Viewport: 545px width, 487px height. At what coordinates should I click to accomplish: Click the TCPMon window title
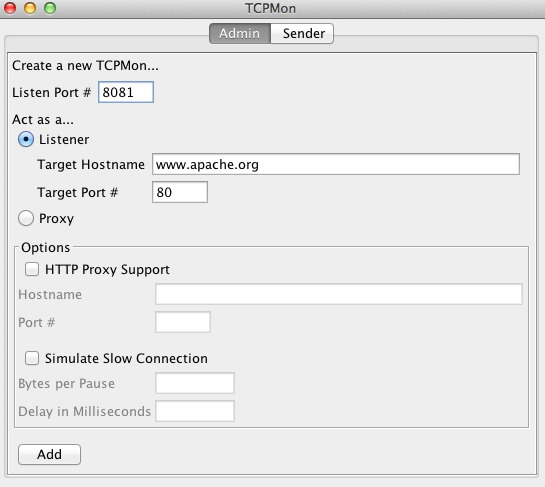click(270, 8)
